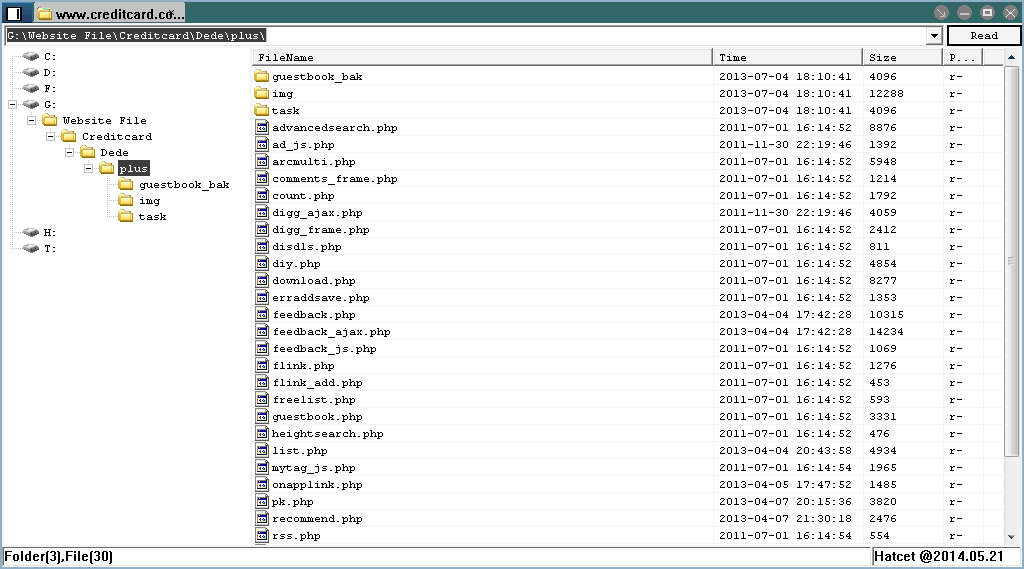This screenshot has width=1024, height=569.
Task: Select guestbook_bak folder icon in the tree
Action: (x=126, y=184)
